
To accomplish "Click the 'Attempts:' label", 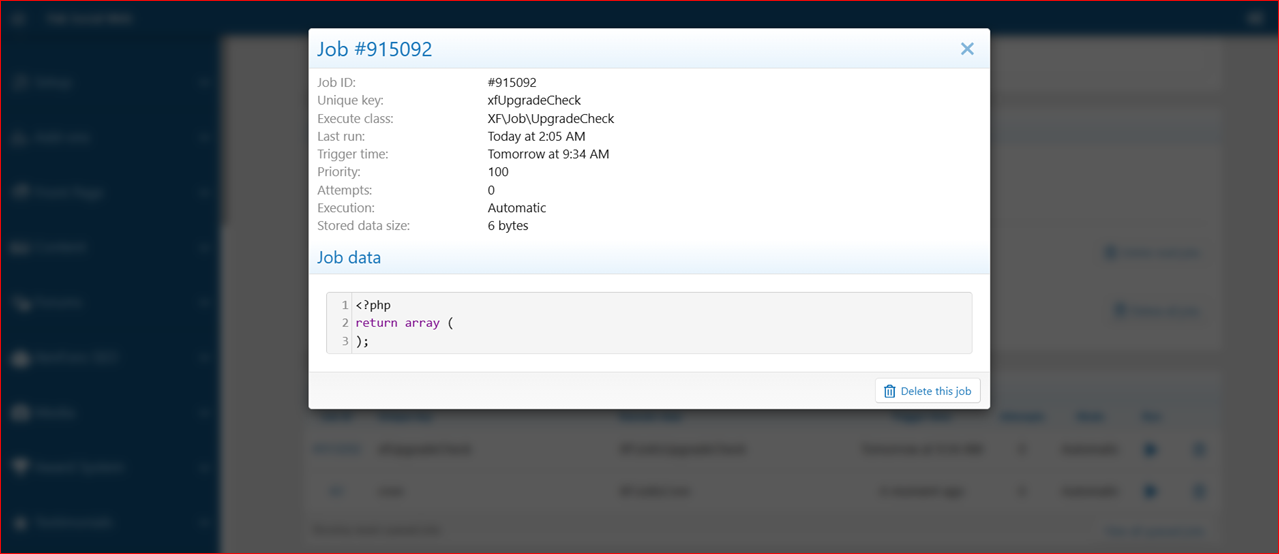I will pos(345,191).
